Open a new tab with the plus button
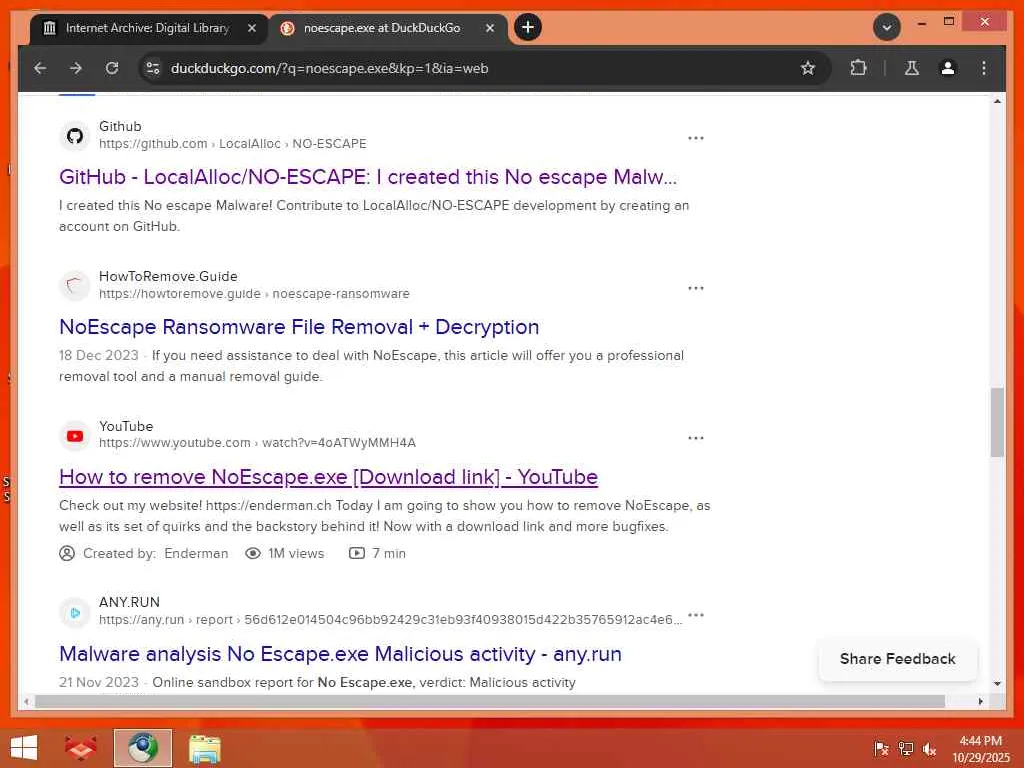 tap(528, 27)
